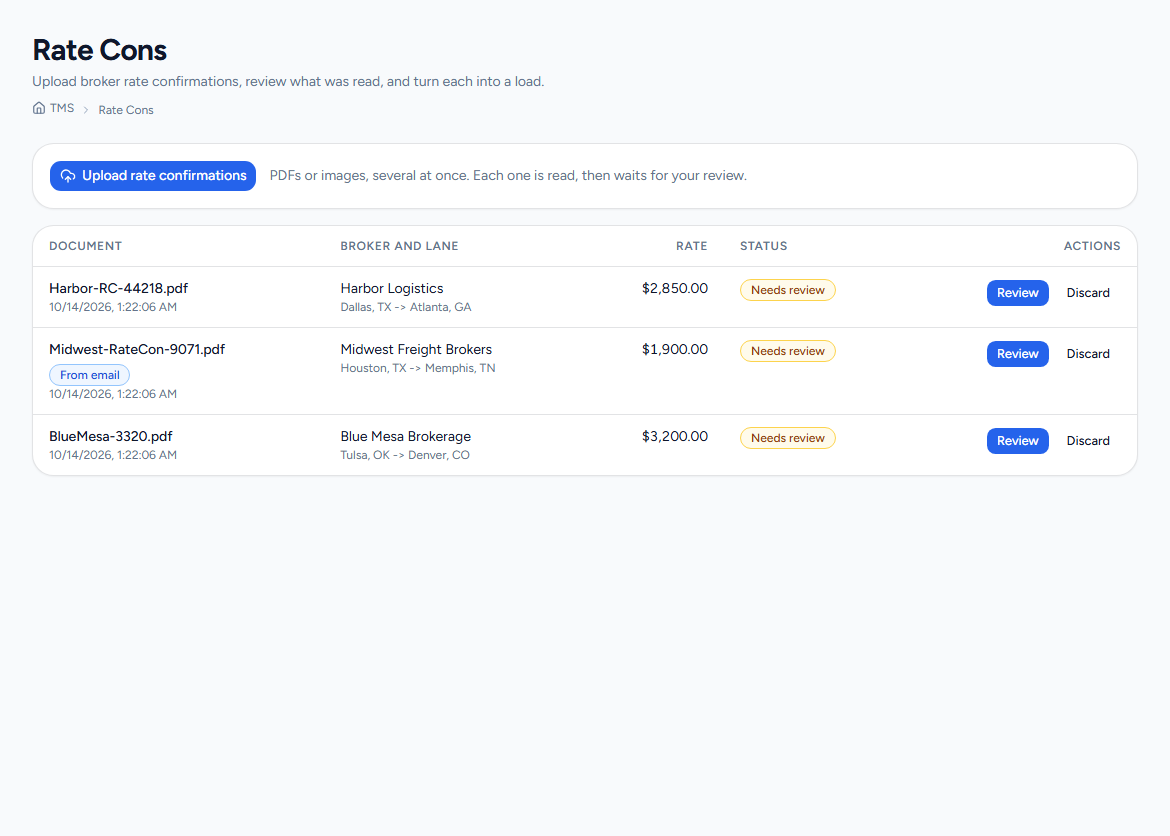Click broker name Blue Mesa Brokerage
The width and height of the screenshot is (1170, 836).
(406, 437)
